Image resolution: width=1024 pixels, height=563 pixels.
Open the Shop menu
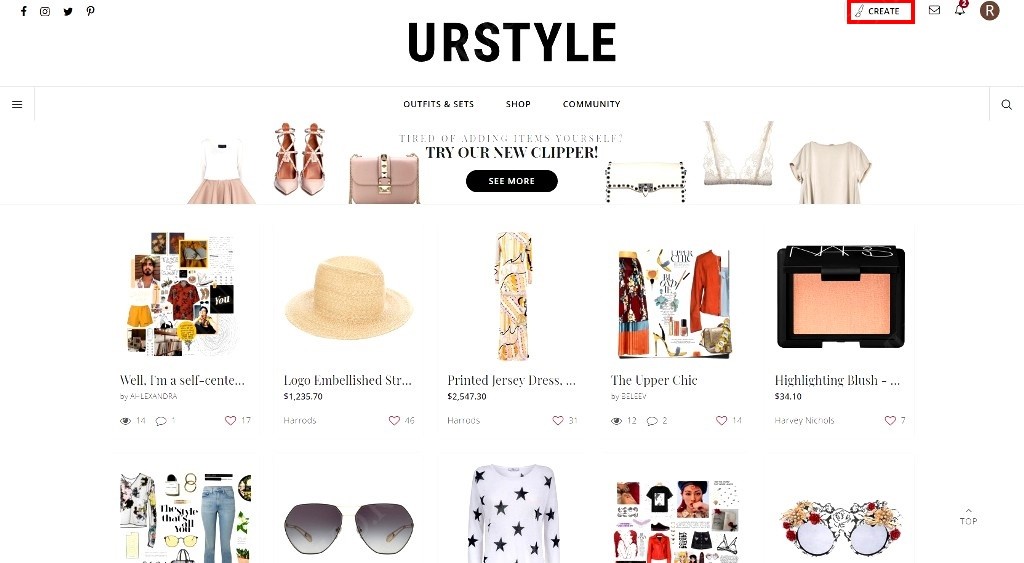coord(518,104)
